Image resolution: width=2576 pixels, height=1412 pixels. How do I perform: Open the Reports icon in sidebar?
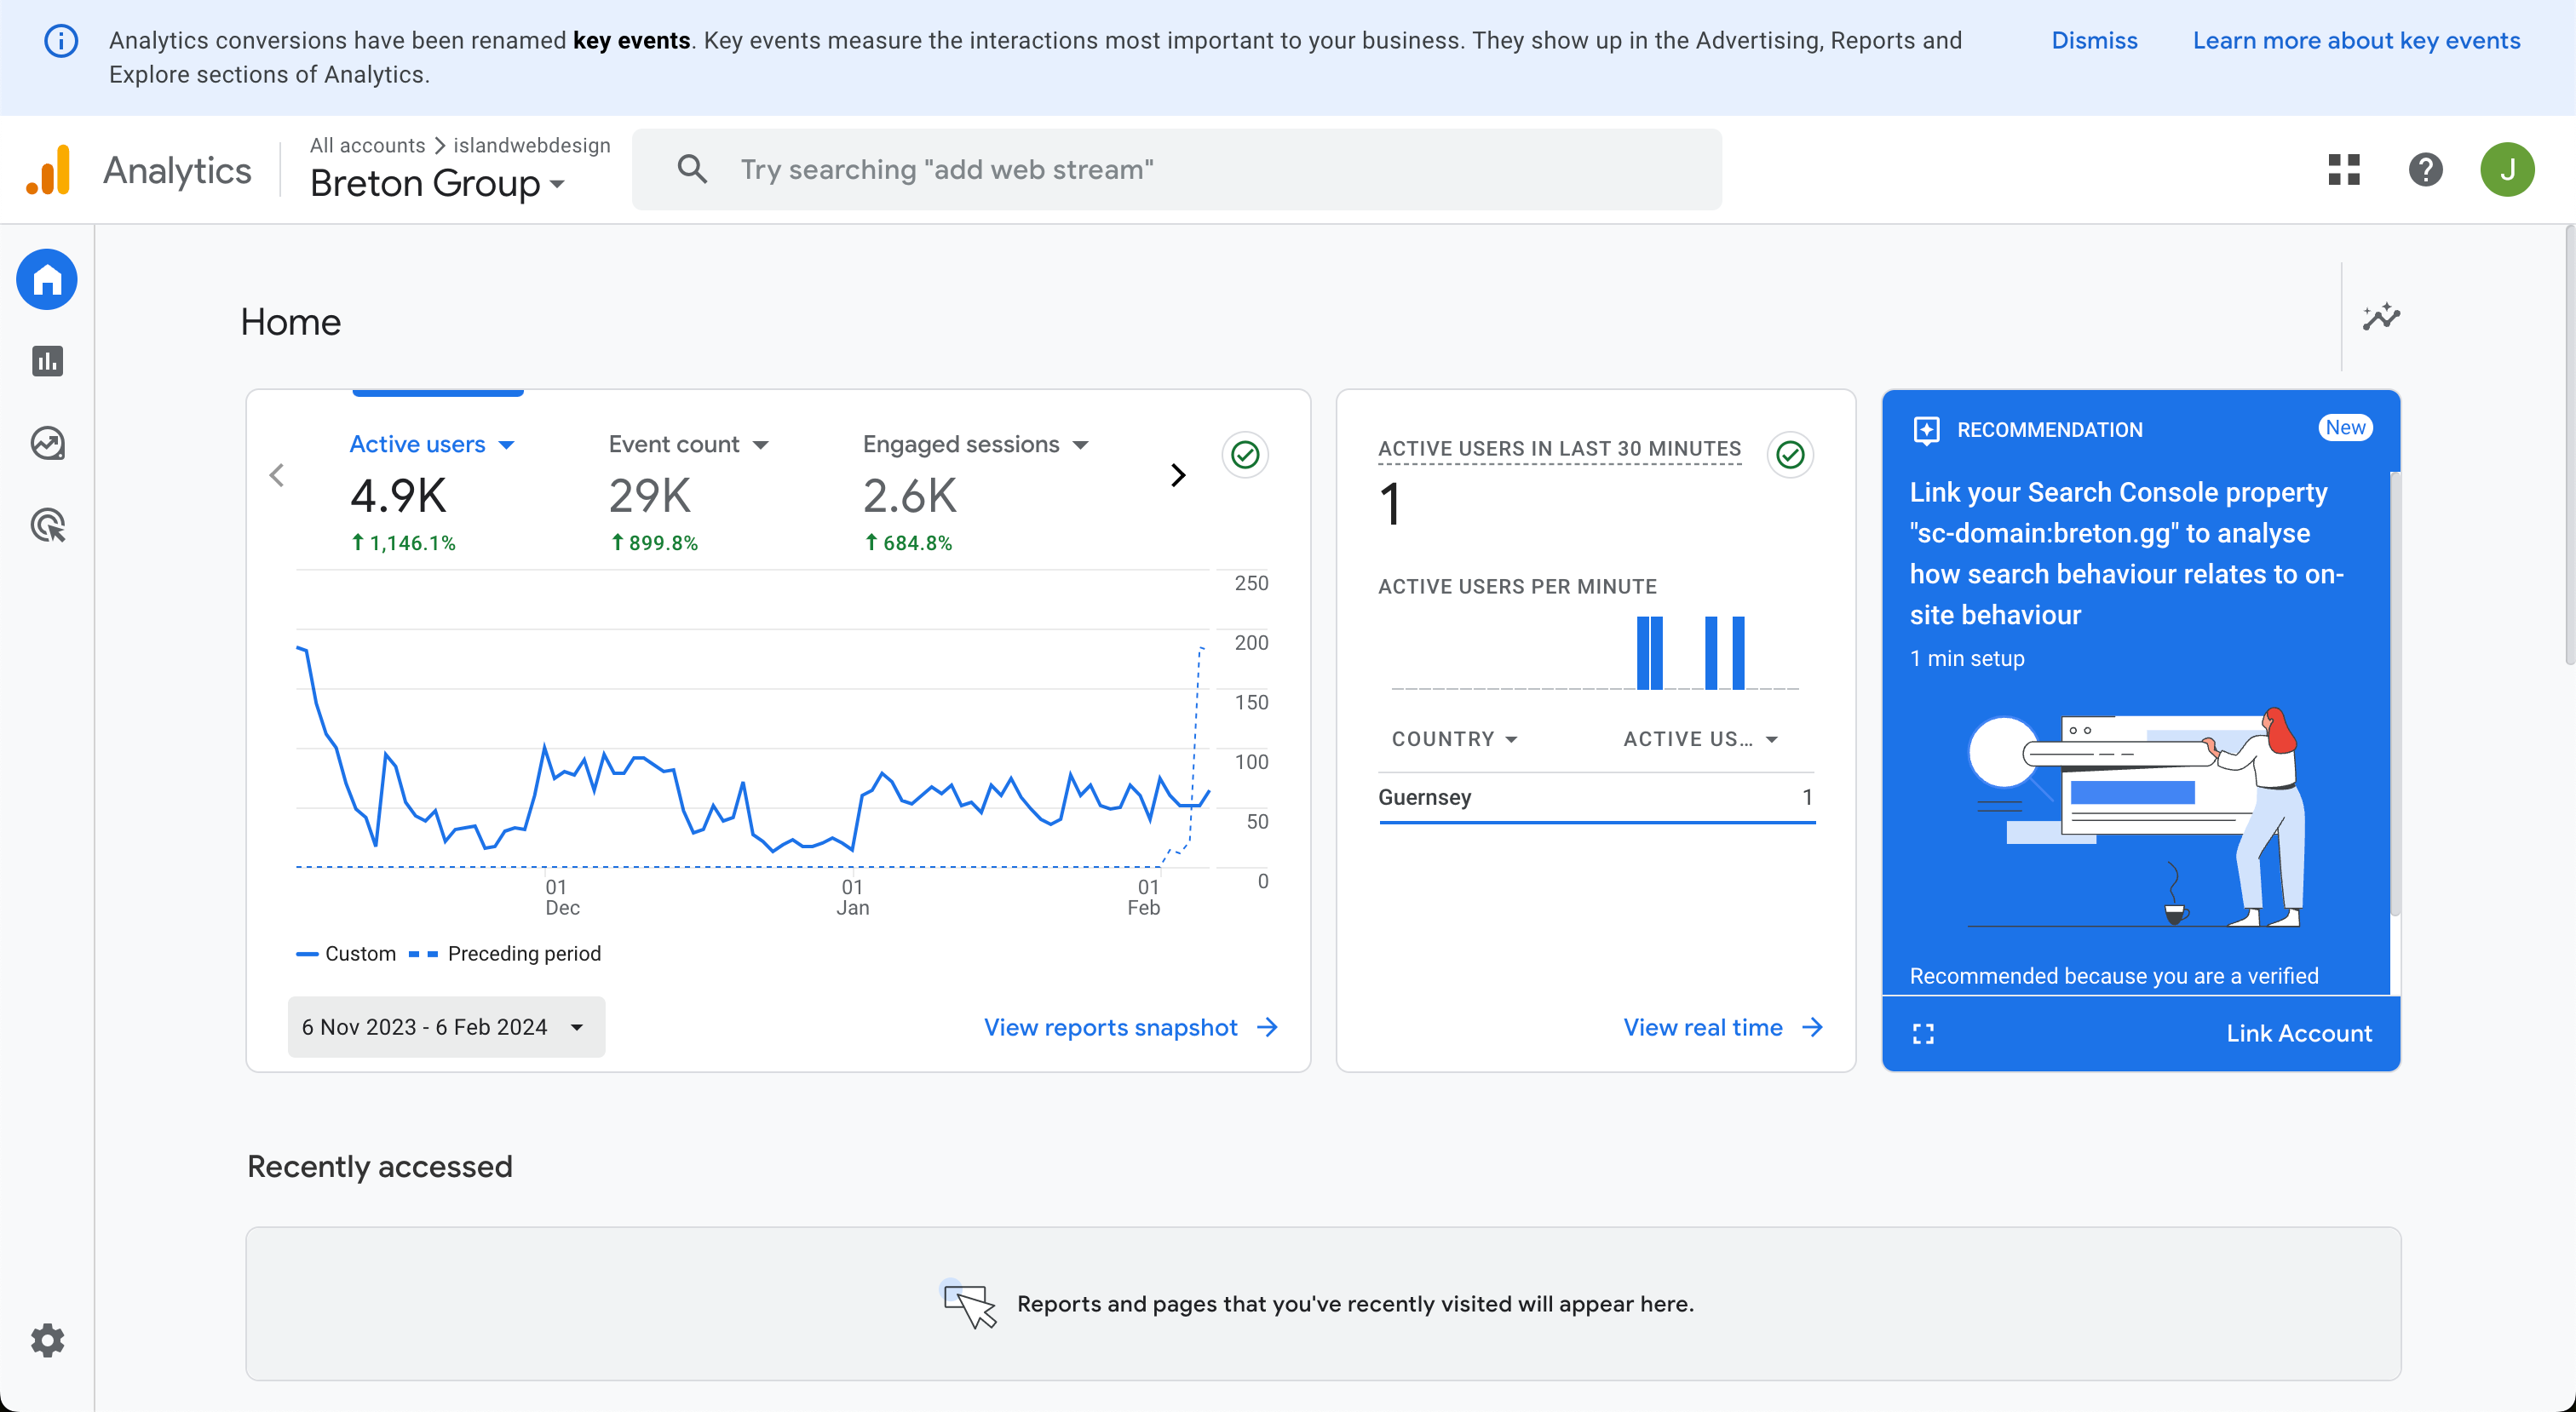tap(47, 361)
